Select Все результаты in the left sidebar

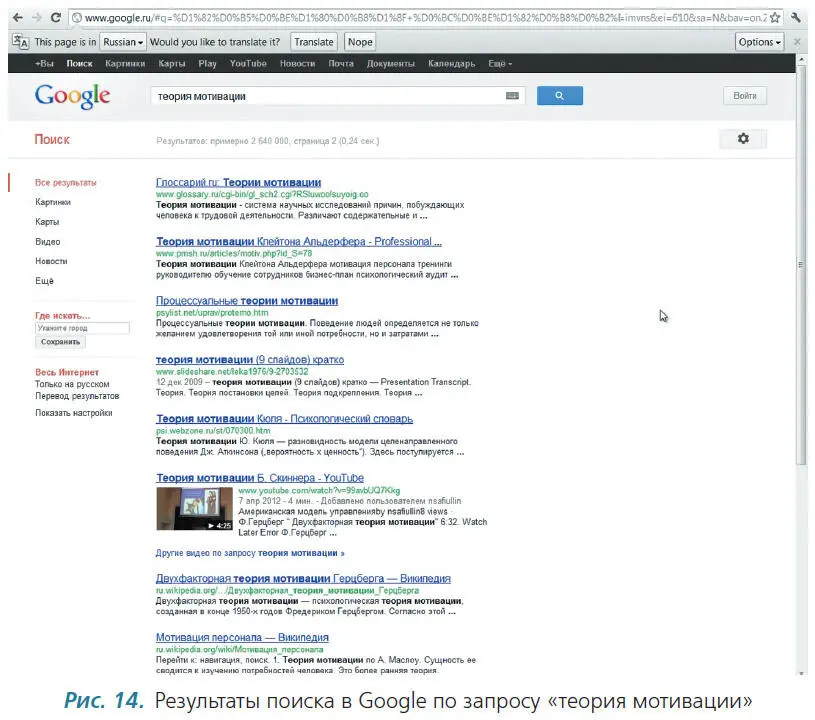click(65, 182)
